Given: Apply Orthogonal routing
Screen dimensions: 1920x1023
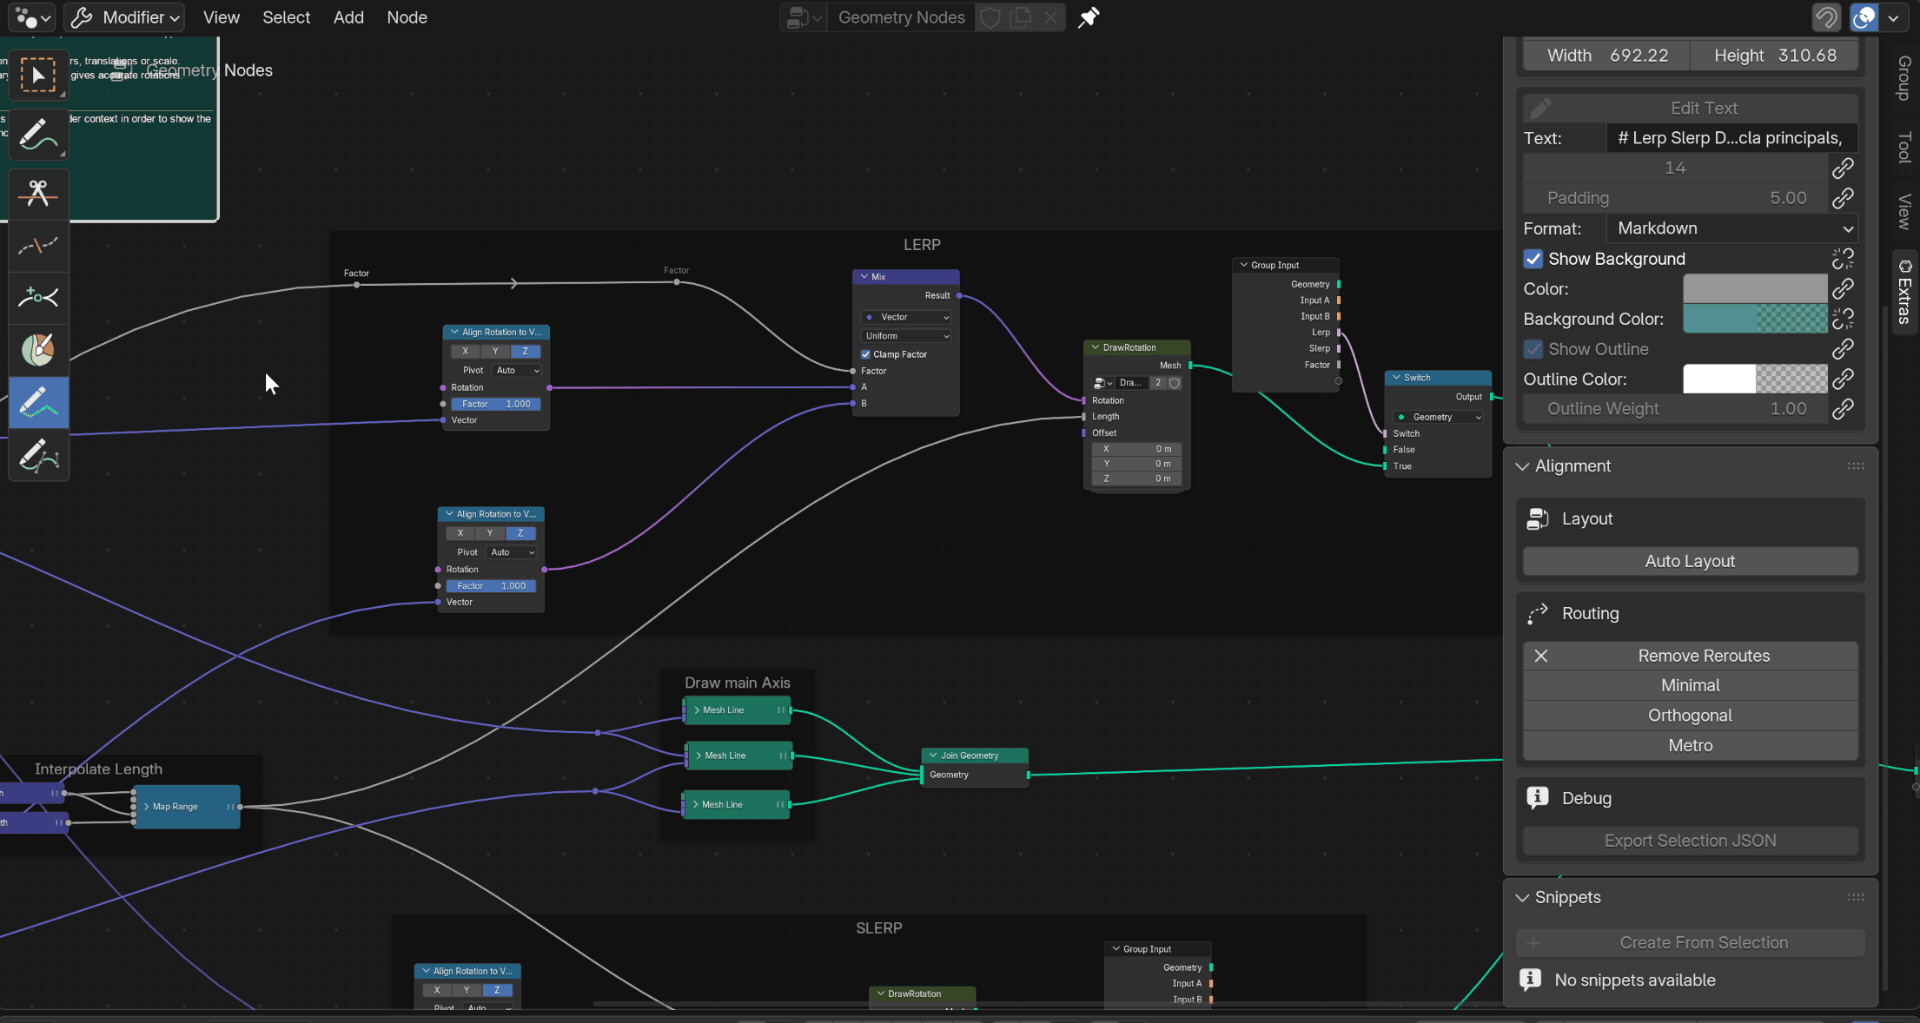Looking at the screenshot, I should click(1690, 716).
